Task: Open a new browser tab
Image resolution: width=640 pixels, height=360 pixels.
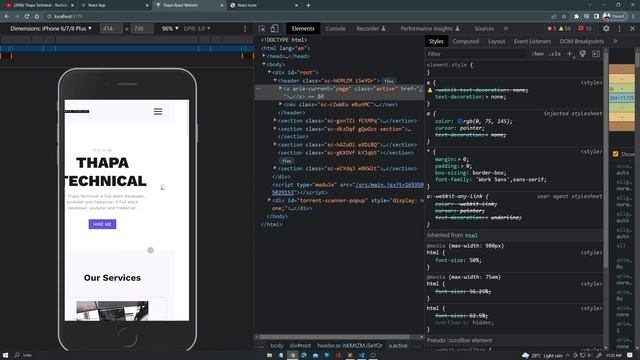Action: click(308, 5)
